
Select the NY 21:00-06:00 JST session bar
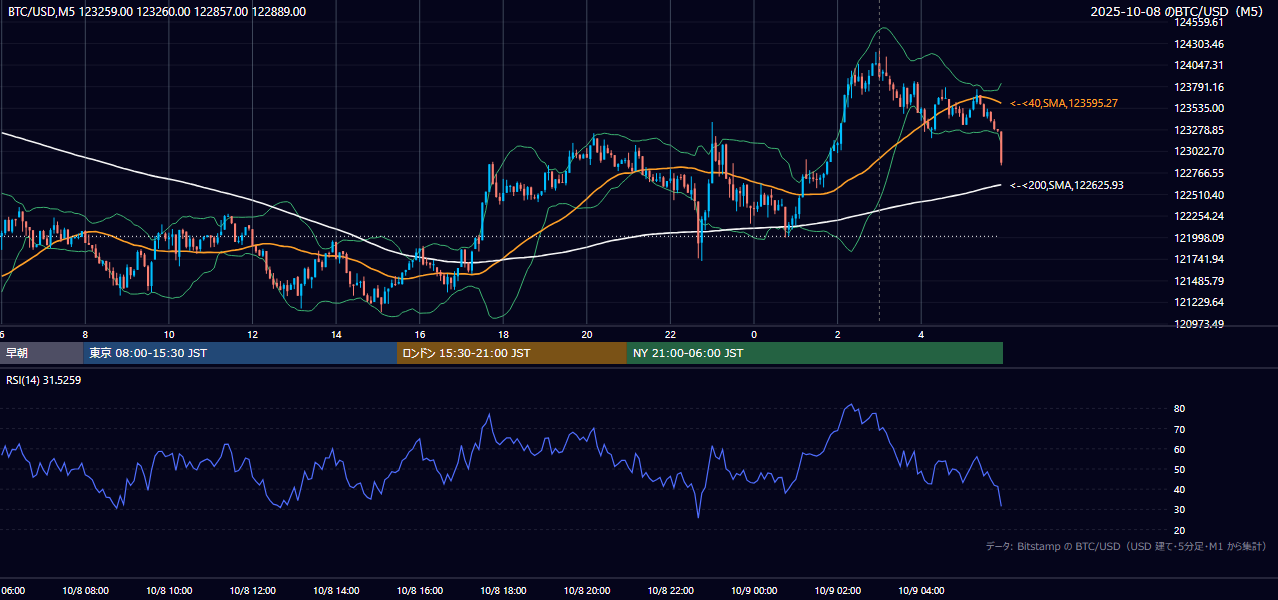point(815,353)
